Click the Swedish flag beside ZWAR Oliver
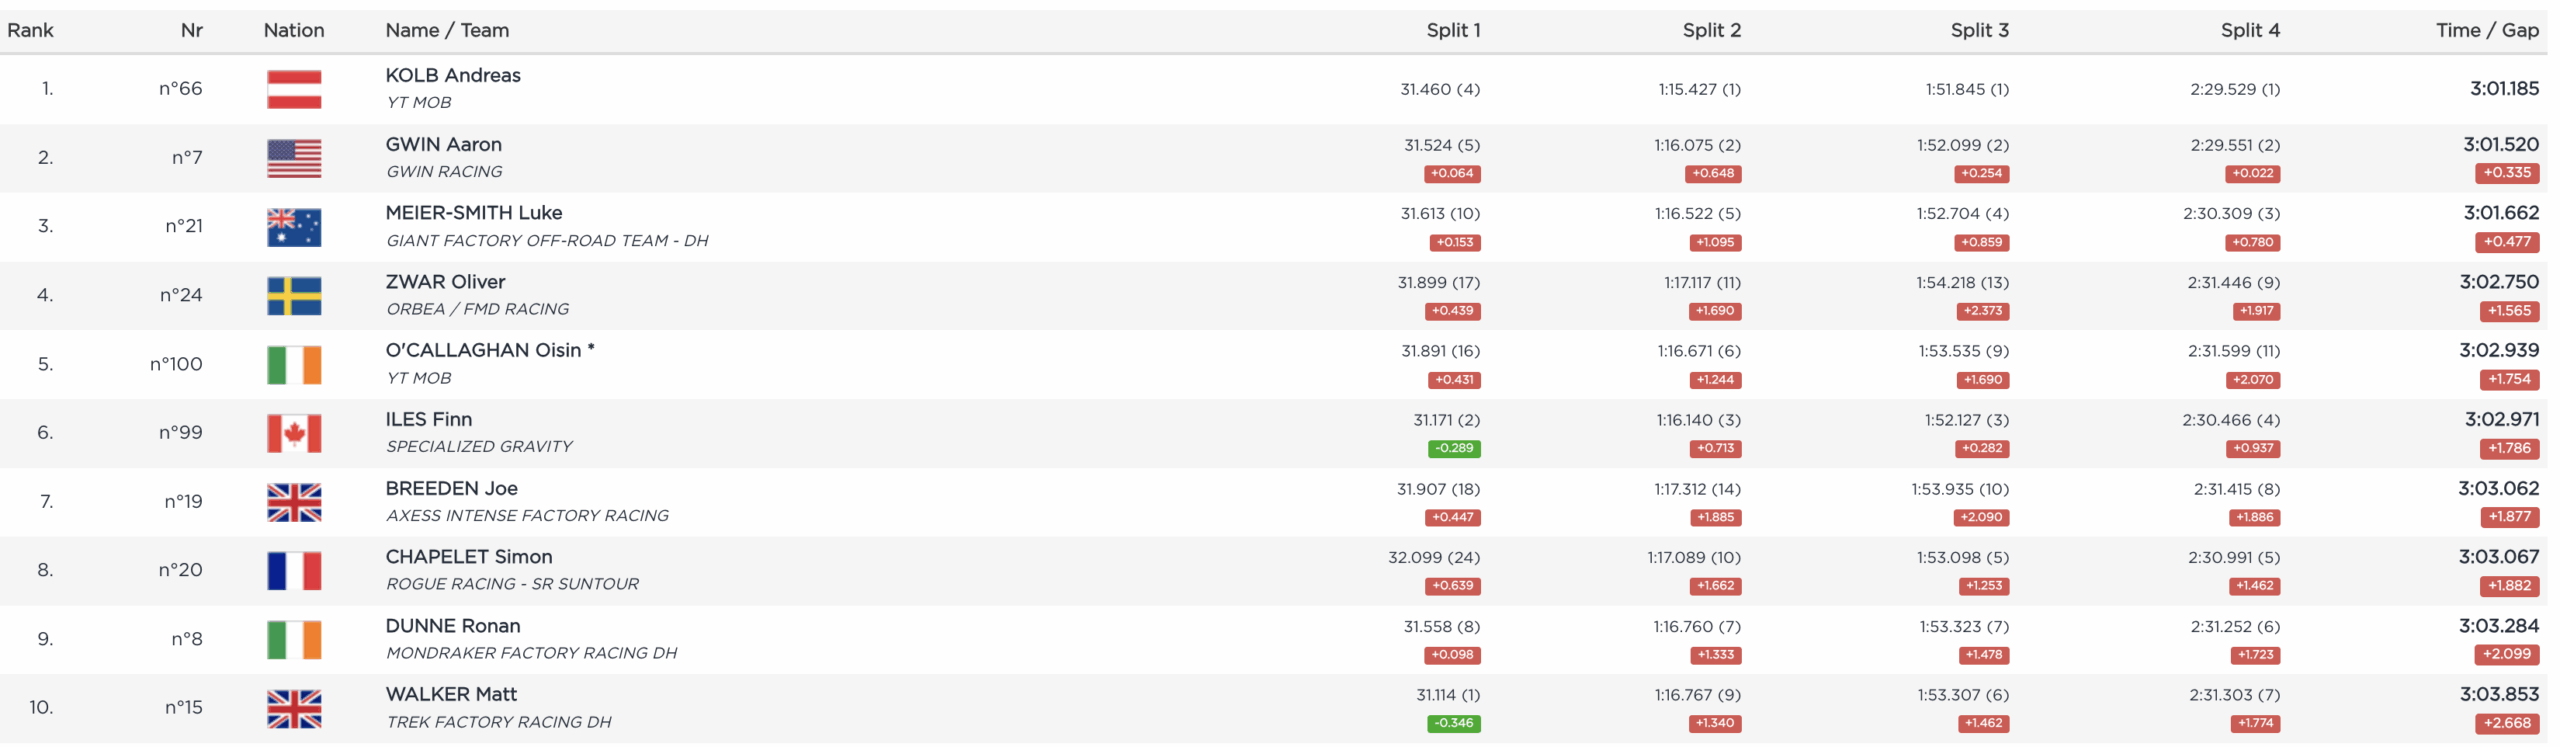The image size is (2560, 747). (294, 296)
